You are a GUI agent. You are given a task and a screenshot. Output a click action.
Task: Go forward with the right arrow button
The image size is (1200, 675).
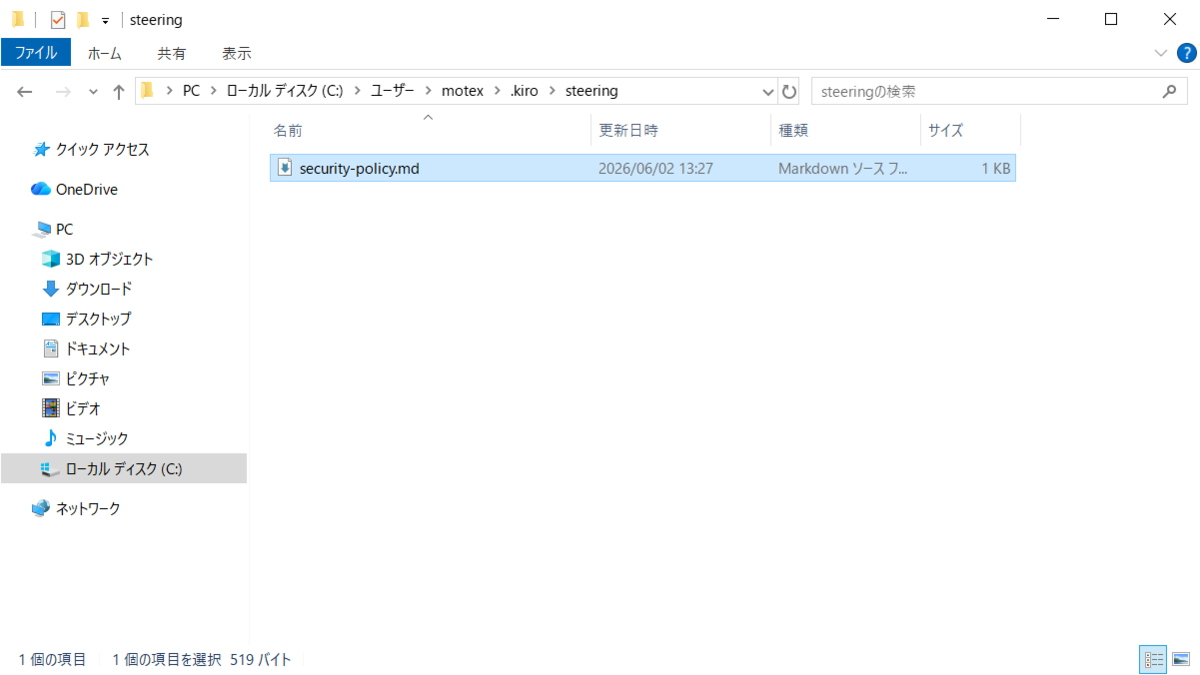[62, 91]
